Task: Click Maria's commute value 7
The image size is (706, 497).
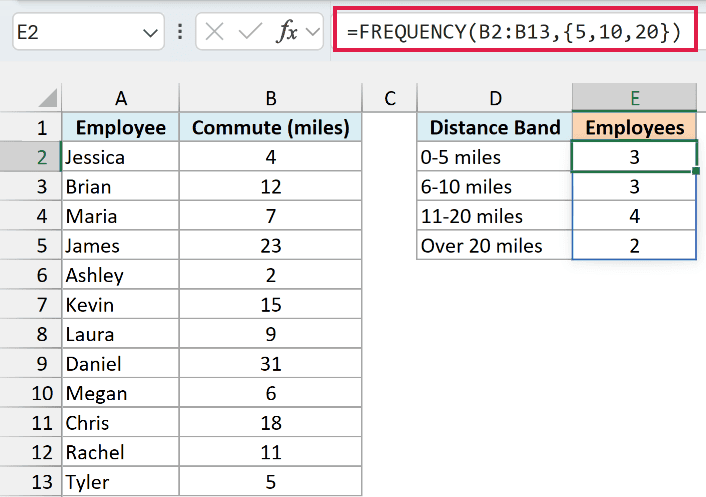Action: coord(271,216)
